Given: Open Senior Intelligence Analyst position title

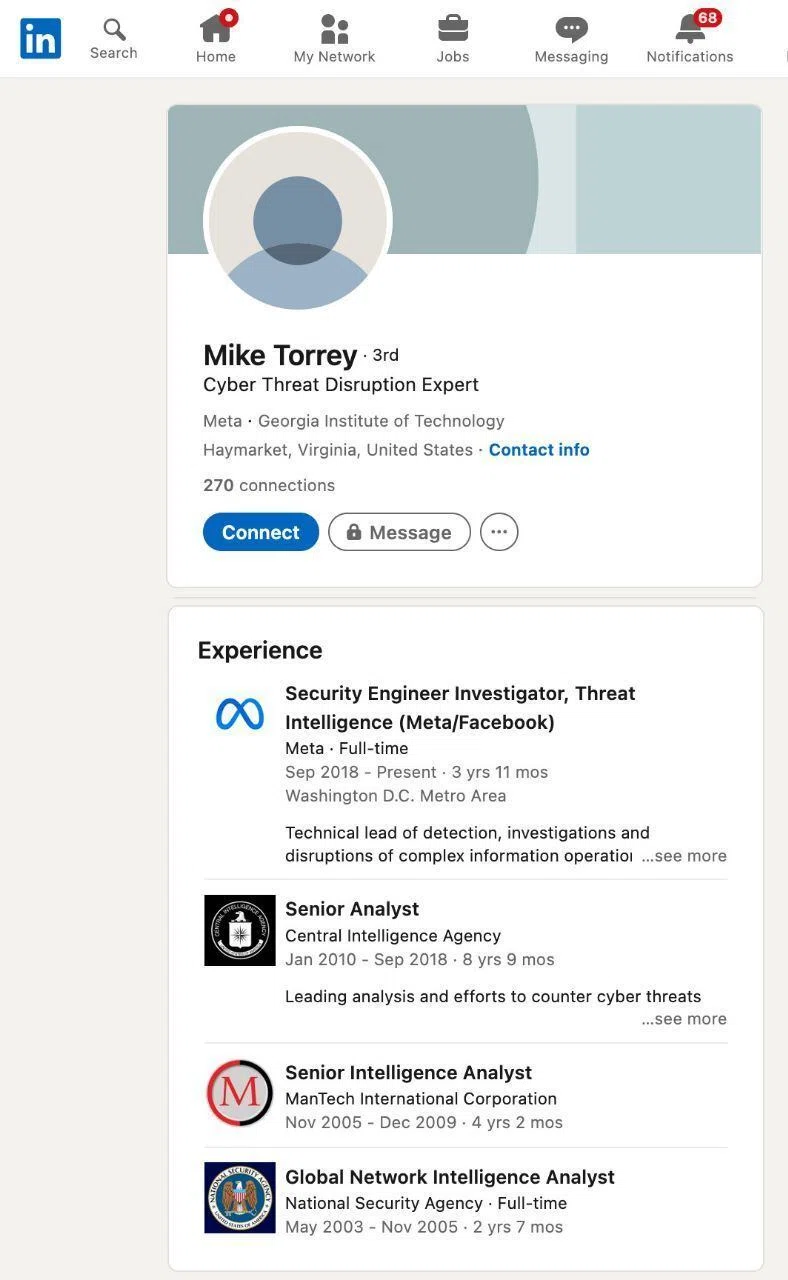Looking at the screenshot, I should [408, 1073].
